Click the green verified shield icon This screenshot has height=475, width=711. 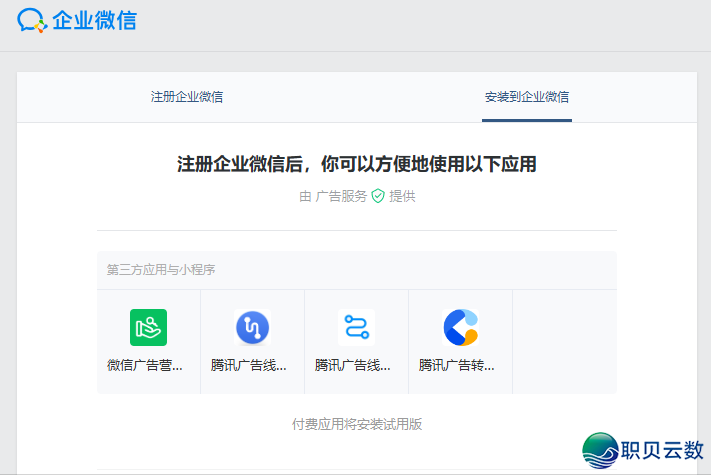[x=378, y=196]
